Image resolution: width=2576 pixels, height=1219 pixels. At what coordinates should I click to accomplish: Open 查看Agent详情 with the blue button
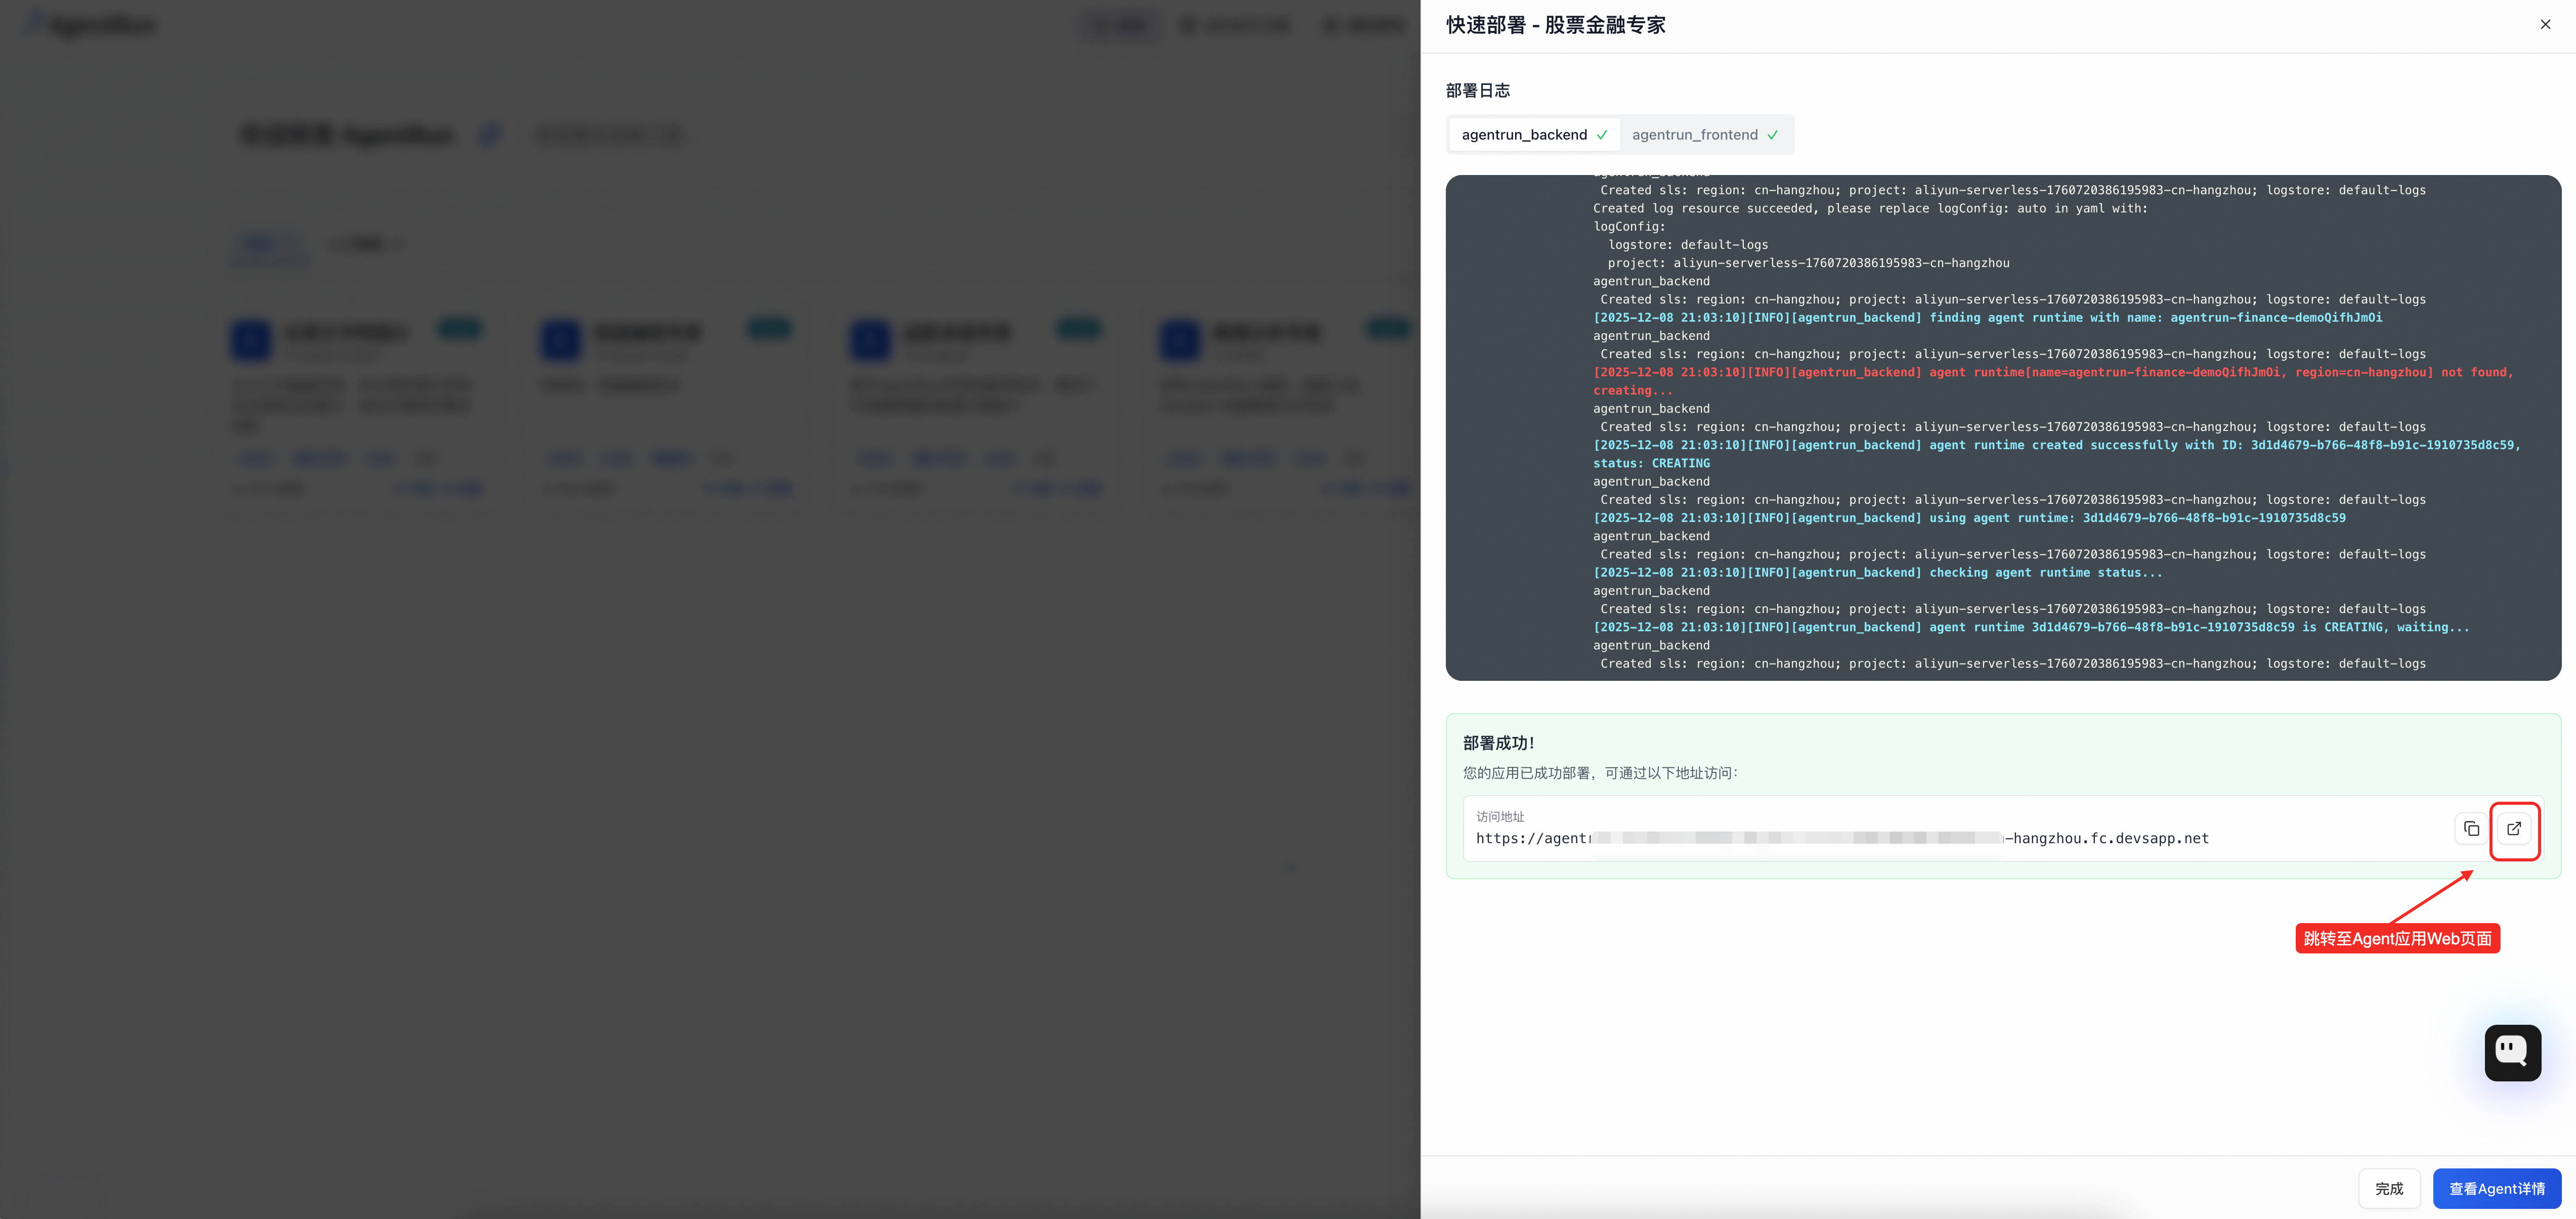(x=2497, y=1188)
